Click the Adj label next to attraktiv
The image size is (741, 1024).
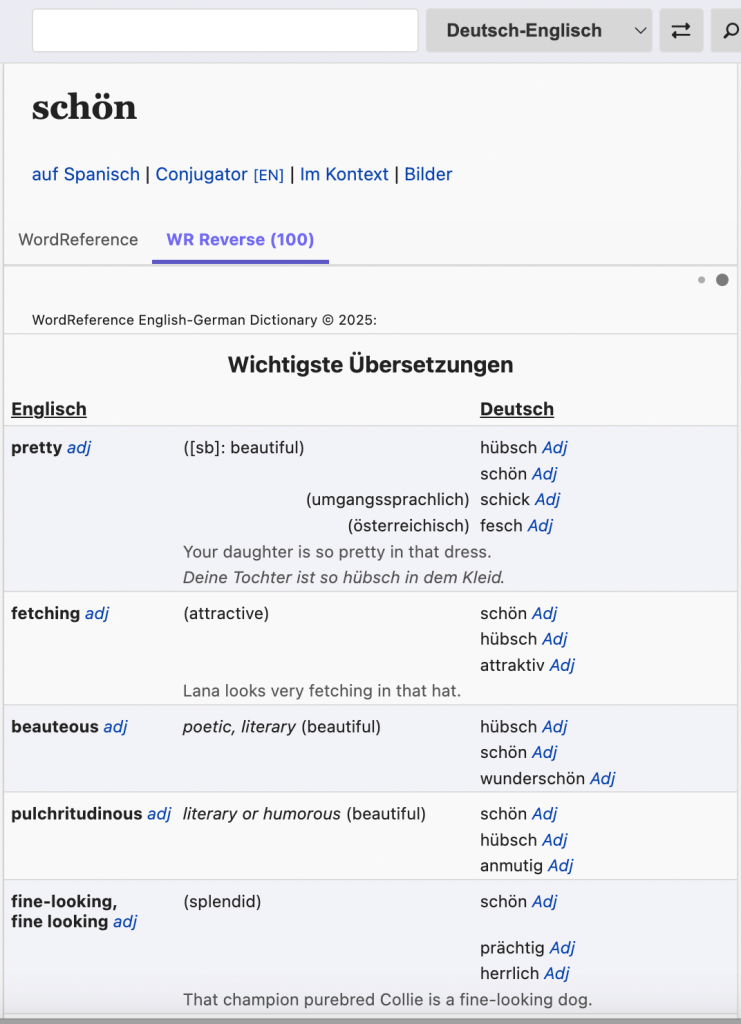562,664
